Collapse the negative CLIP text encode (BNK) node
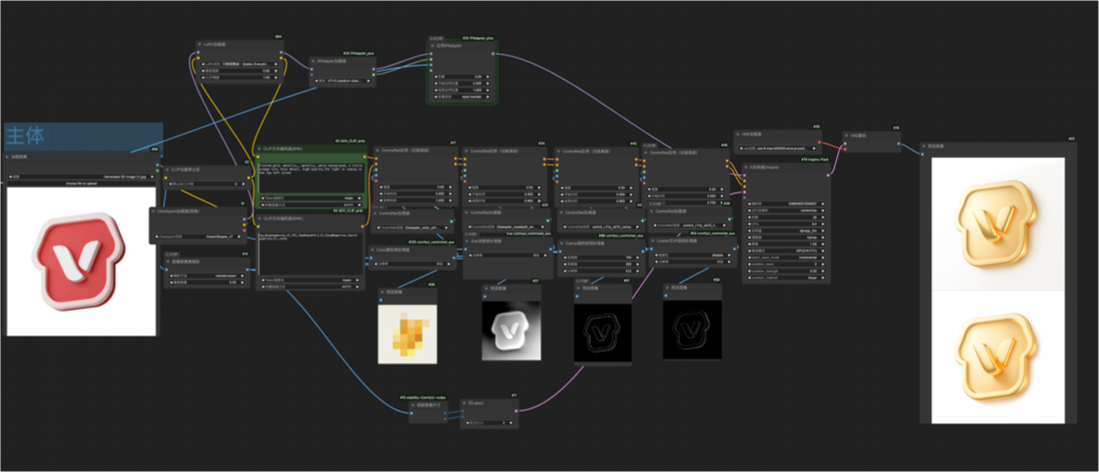This screenshot has width=1099, height=472. coord(259,218)
